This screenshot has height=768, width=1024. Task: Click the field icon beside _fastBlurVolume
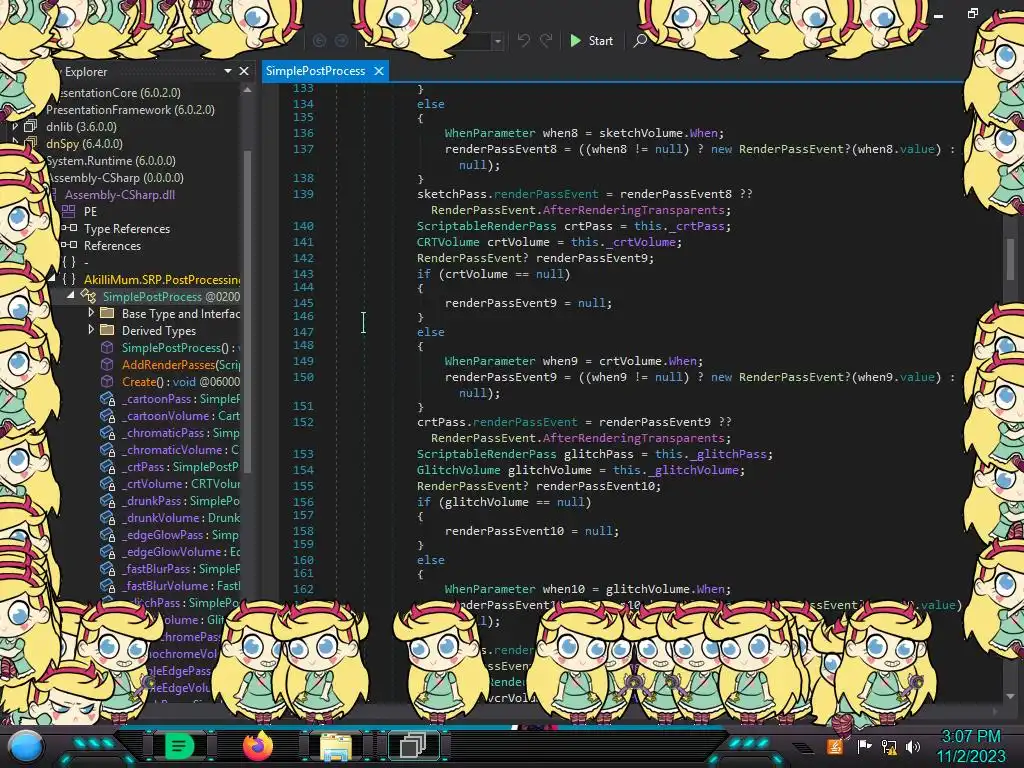click(x=108, y=585)
